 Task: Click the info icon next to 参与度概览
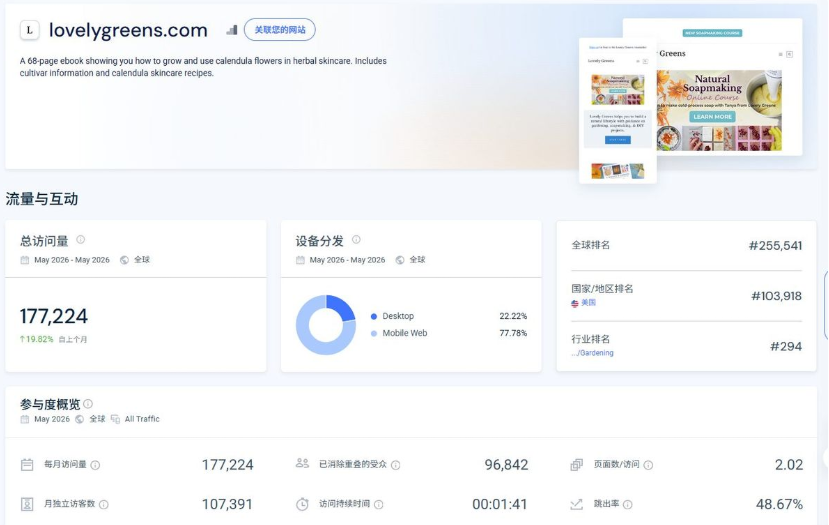[88, 404]
